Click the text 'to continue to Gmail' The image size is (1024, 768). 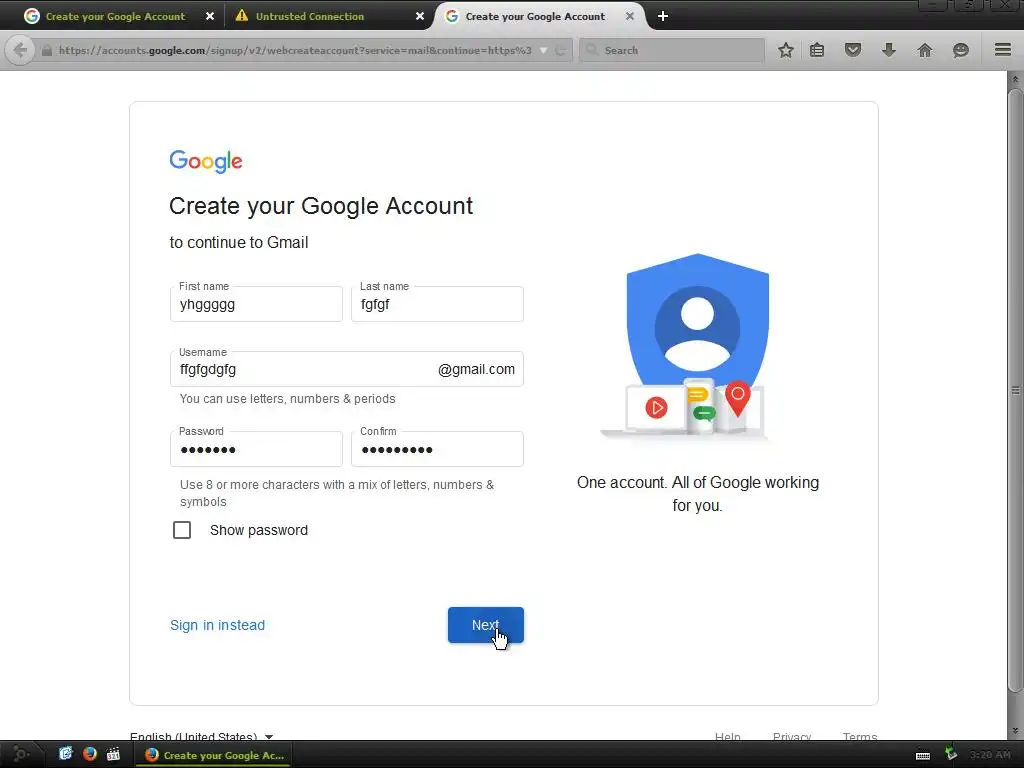(x=239, y=242)
